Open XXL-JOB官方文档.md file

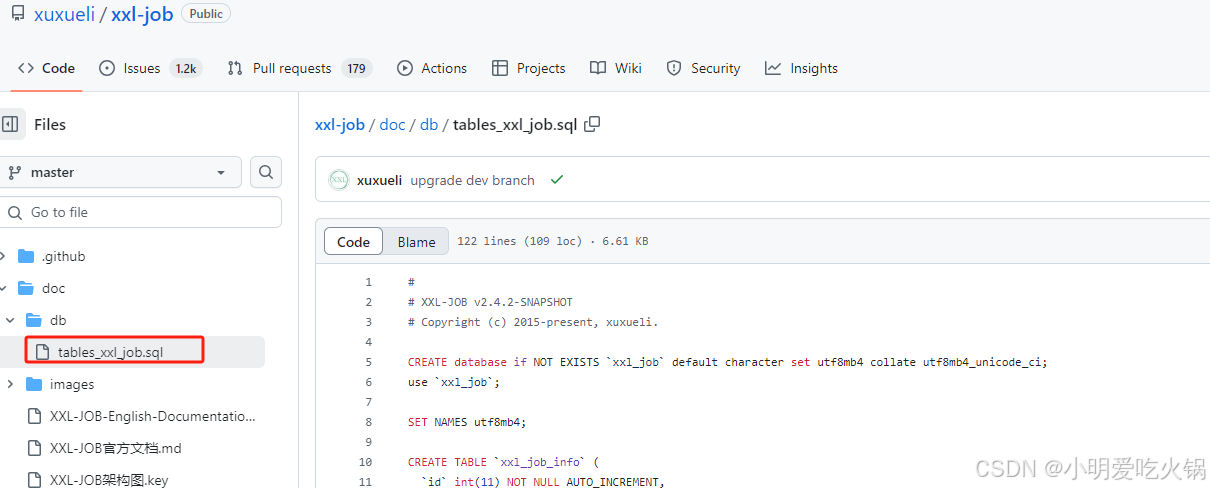[115, 448]
